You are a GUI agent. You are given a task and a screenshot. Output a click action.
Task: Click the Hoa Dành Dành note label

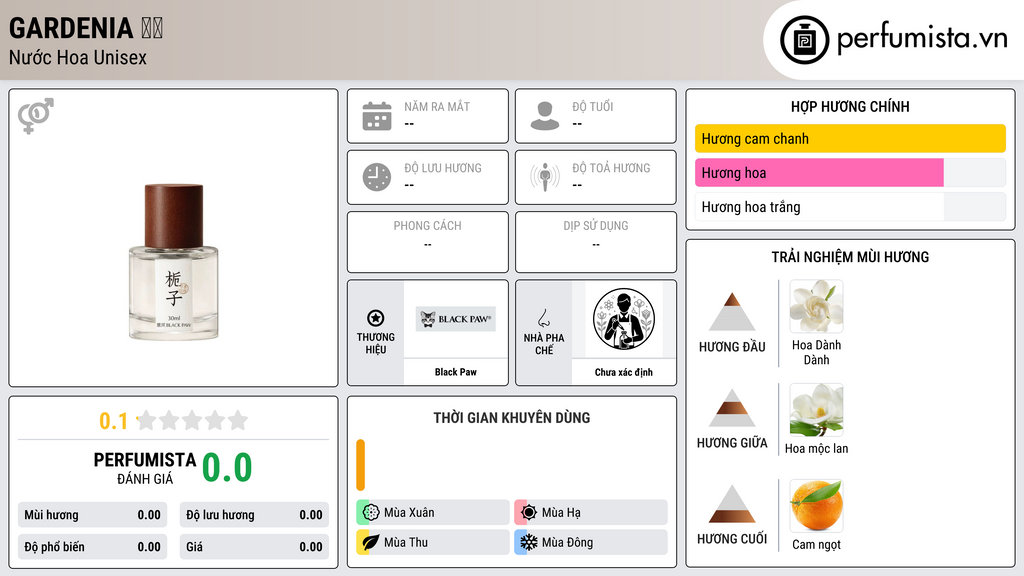coord(816,352)
